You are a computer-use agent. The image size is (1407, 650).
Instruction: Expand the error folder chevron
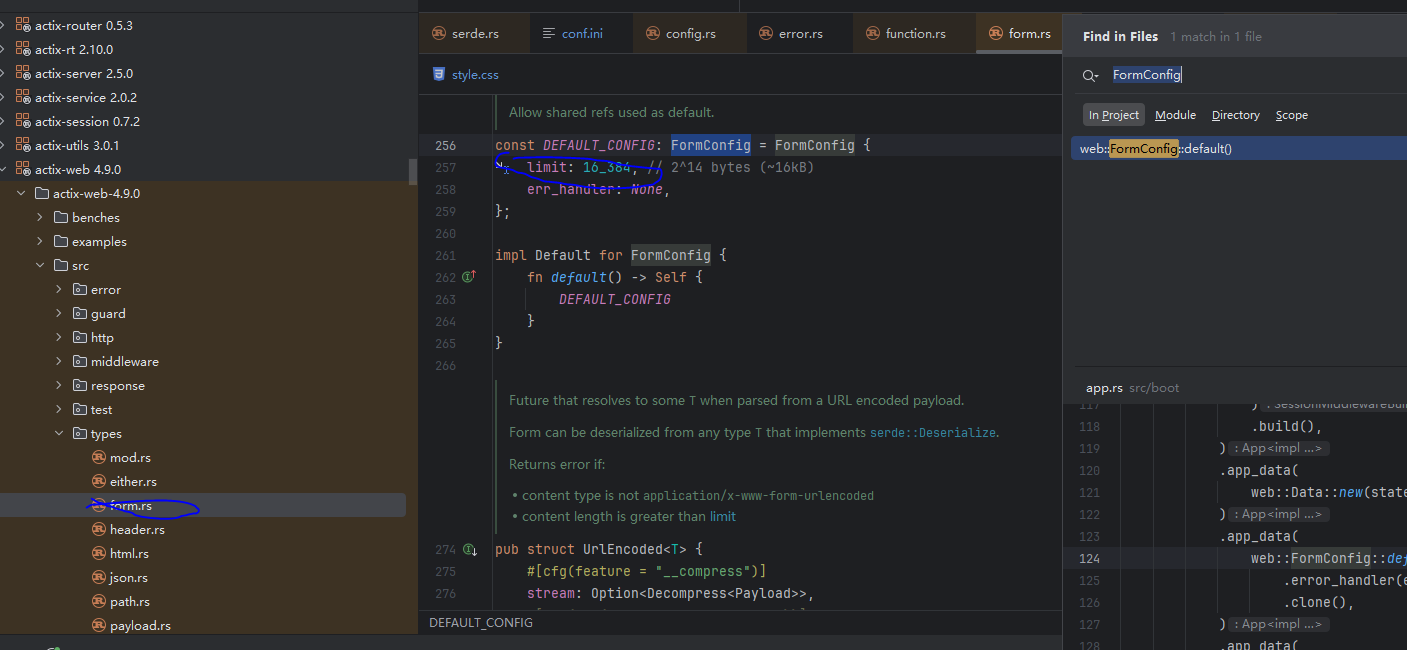(59, 289)
